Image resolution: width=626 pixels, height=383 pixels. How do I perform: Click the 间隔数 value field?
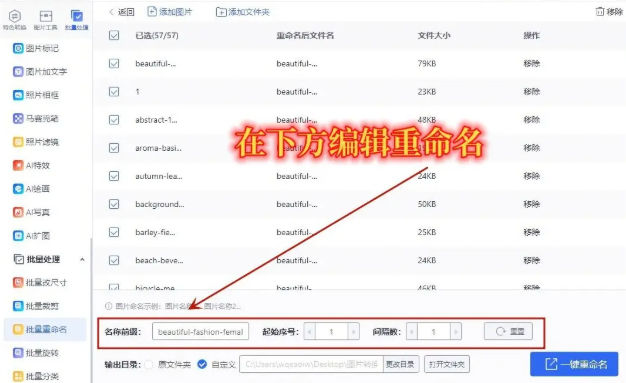434,331
